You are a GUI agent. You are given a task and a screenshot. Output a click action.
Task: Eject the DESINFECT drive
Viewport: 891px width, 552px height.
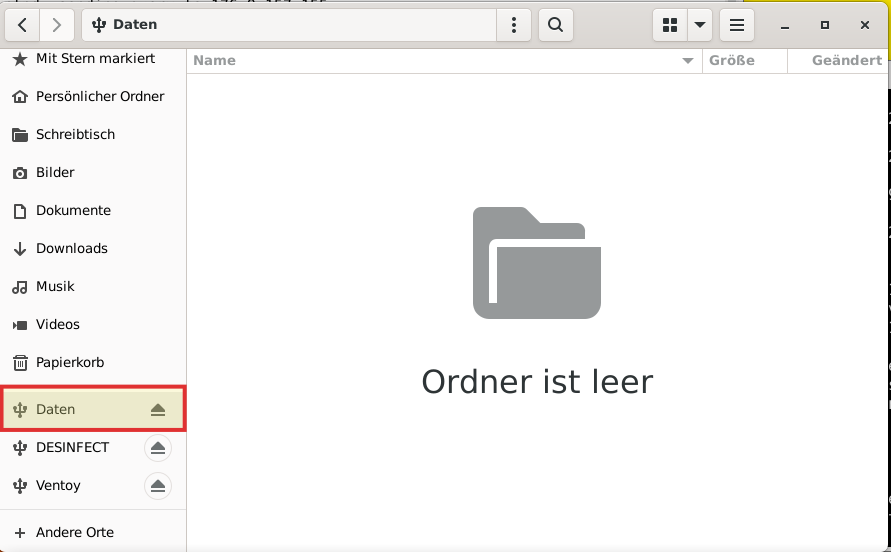[x=158, y=448]
